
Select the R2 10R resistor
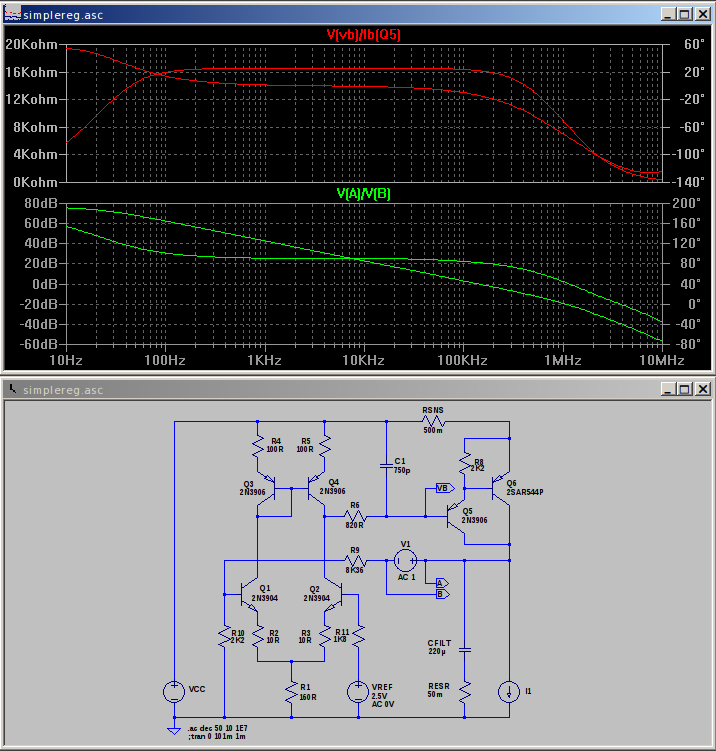(258, 637)
